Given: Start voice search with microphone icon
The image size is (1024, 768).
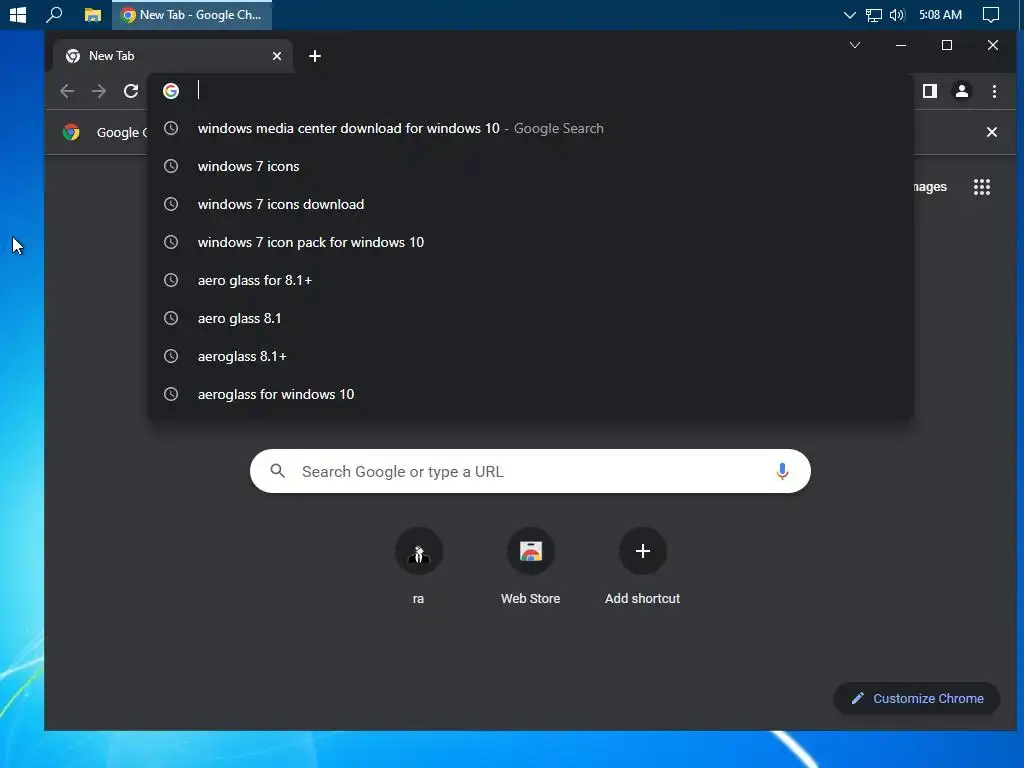Looking at the screenshot, I should [782, 471].
